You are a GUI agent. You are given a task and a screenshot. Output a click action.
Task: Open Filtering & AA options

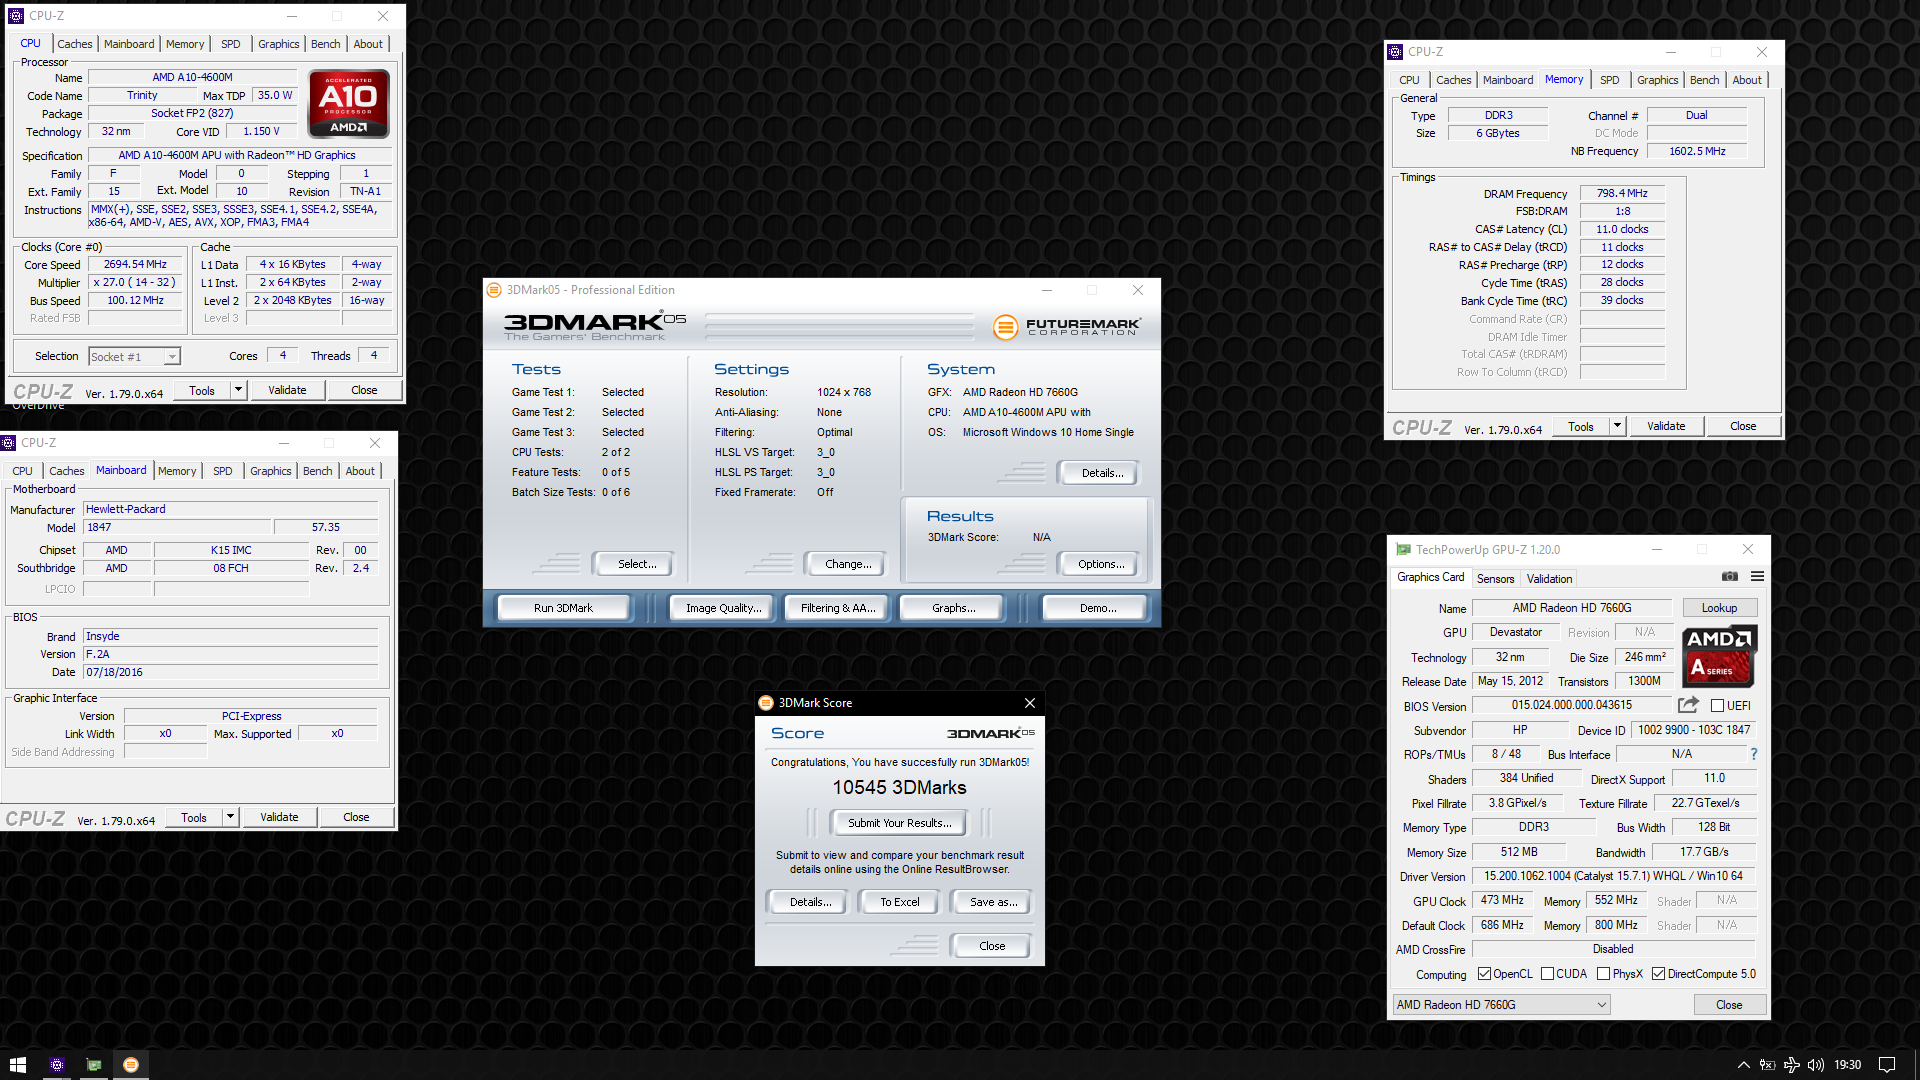click(x=837, y=608)
